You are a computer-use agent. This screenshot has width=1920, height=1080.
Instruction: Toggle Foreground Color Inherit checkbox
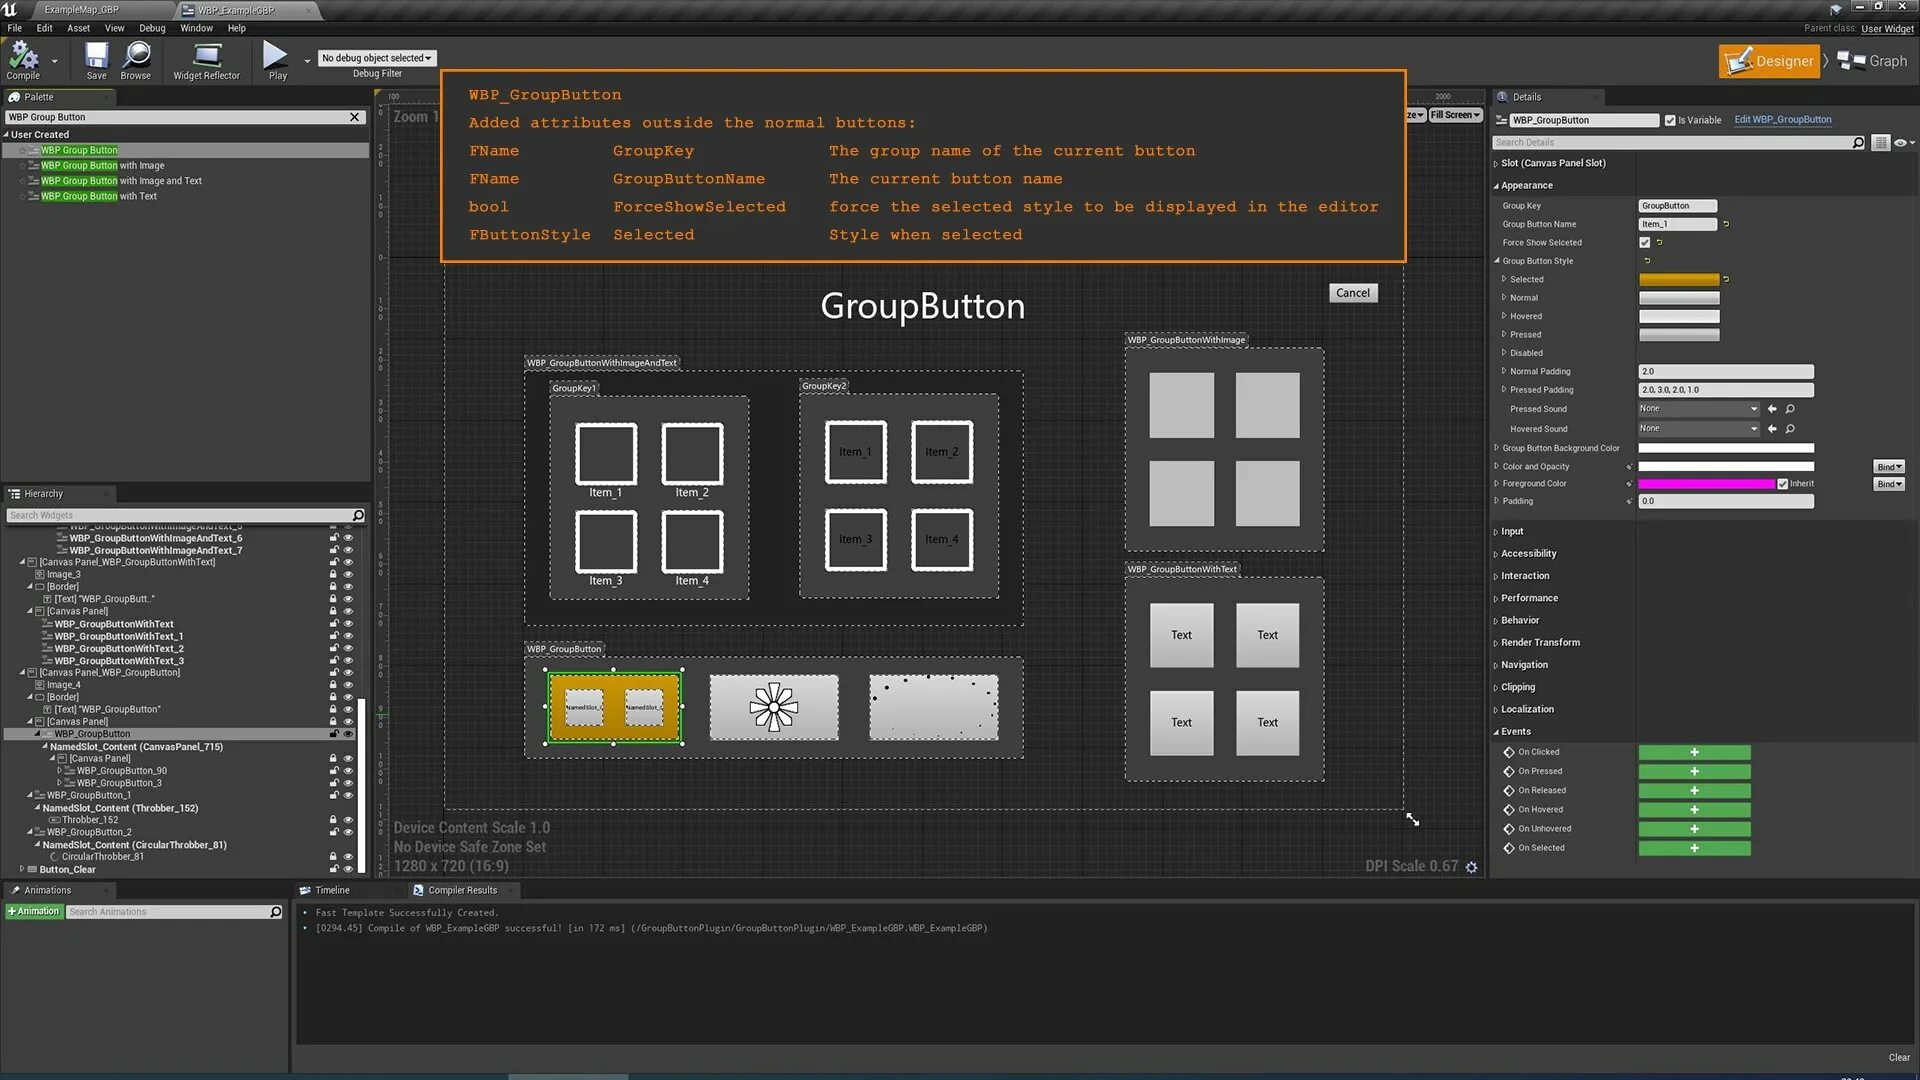[x=1782, y=484]
